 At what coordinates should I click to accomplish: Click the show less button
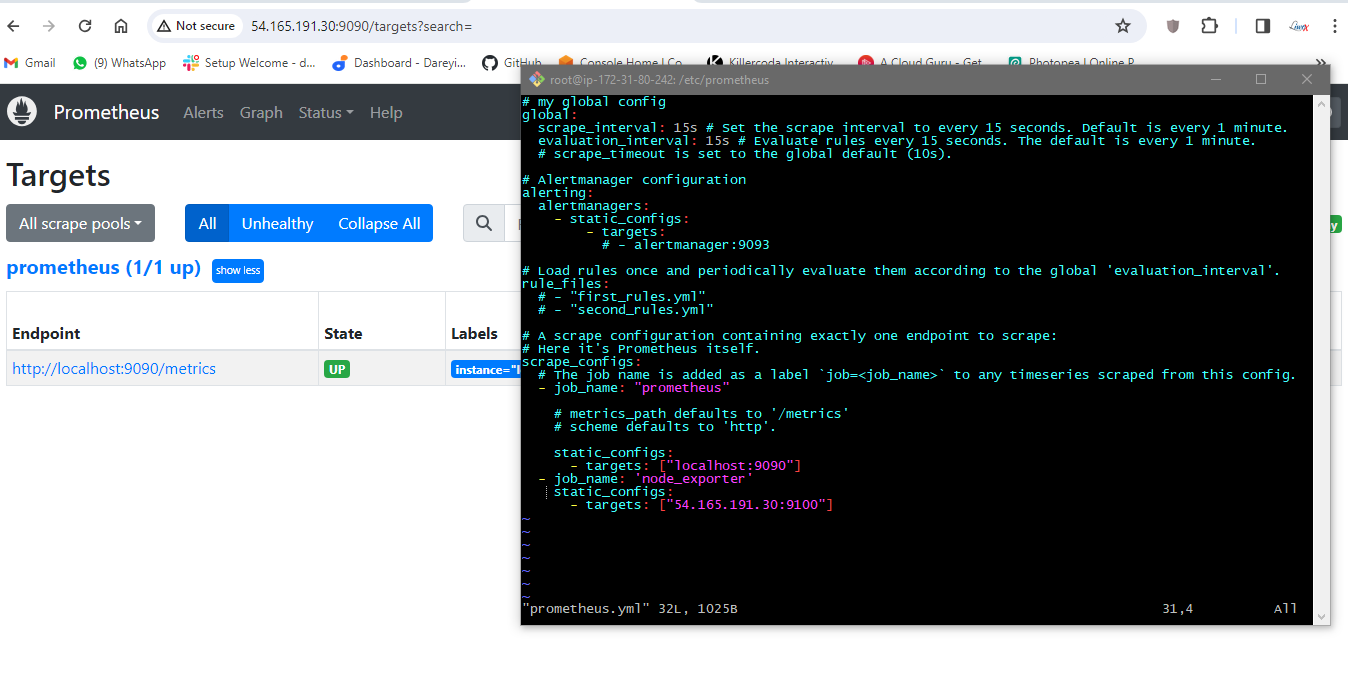(238, 270)
